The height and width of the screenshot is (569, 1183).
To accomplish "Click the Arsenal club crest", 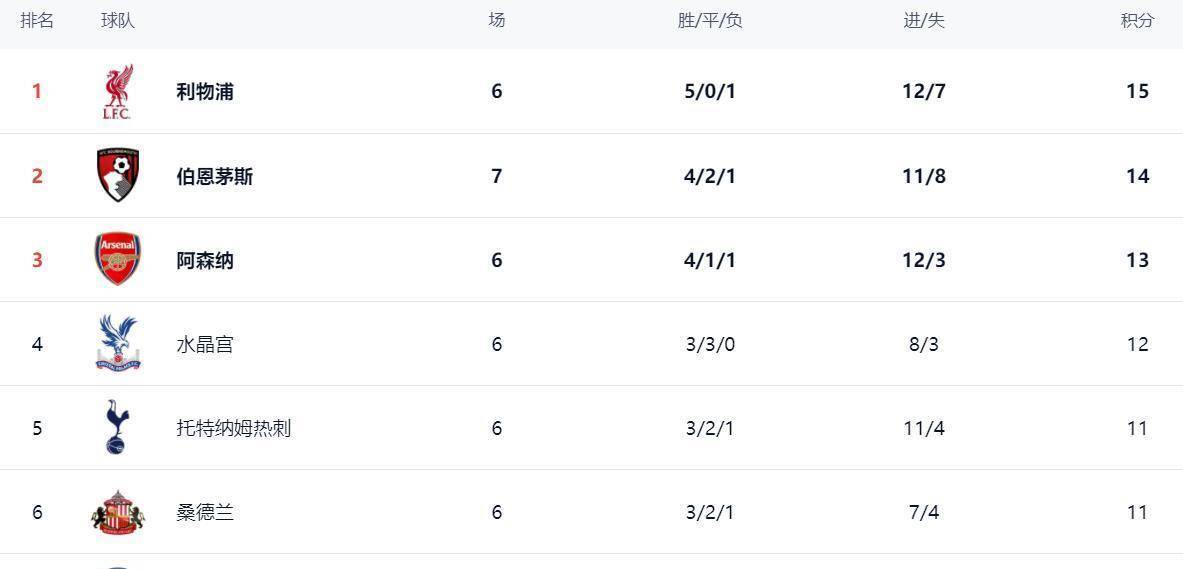I will pos(117,260).
